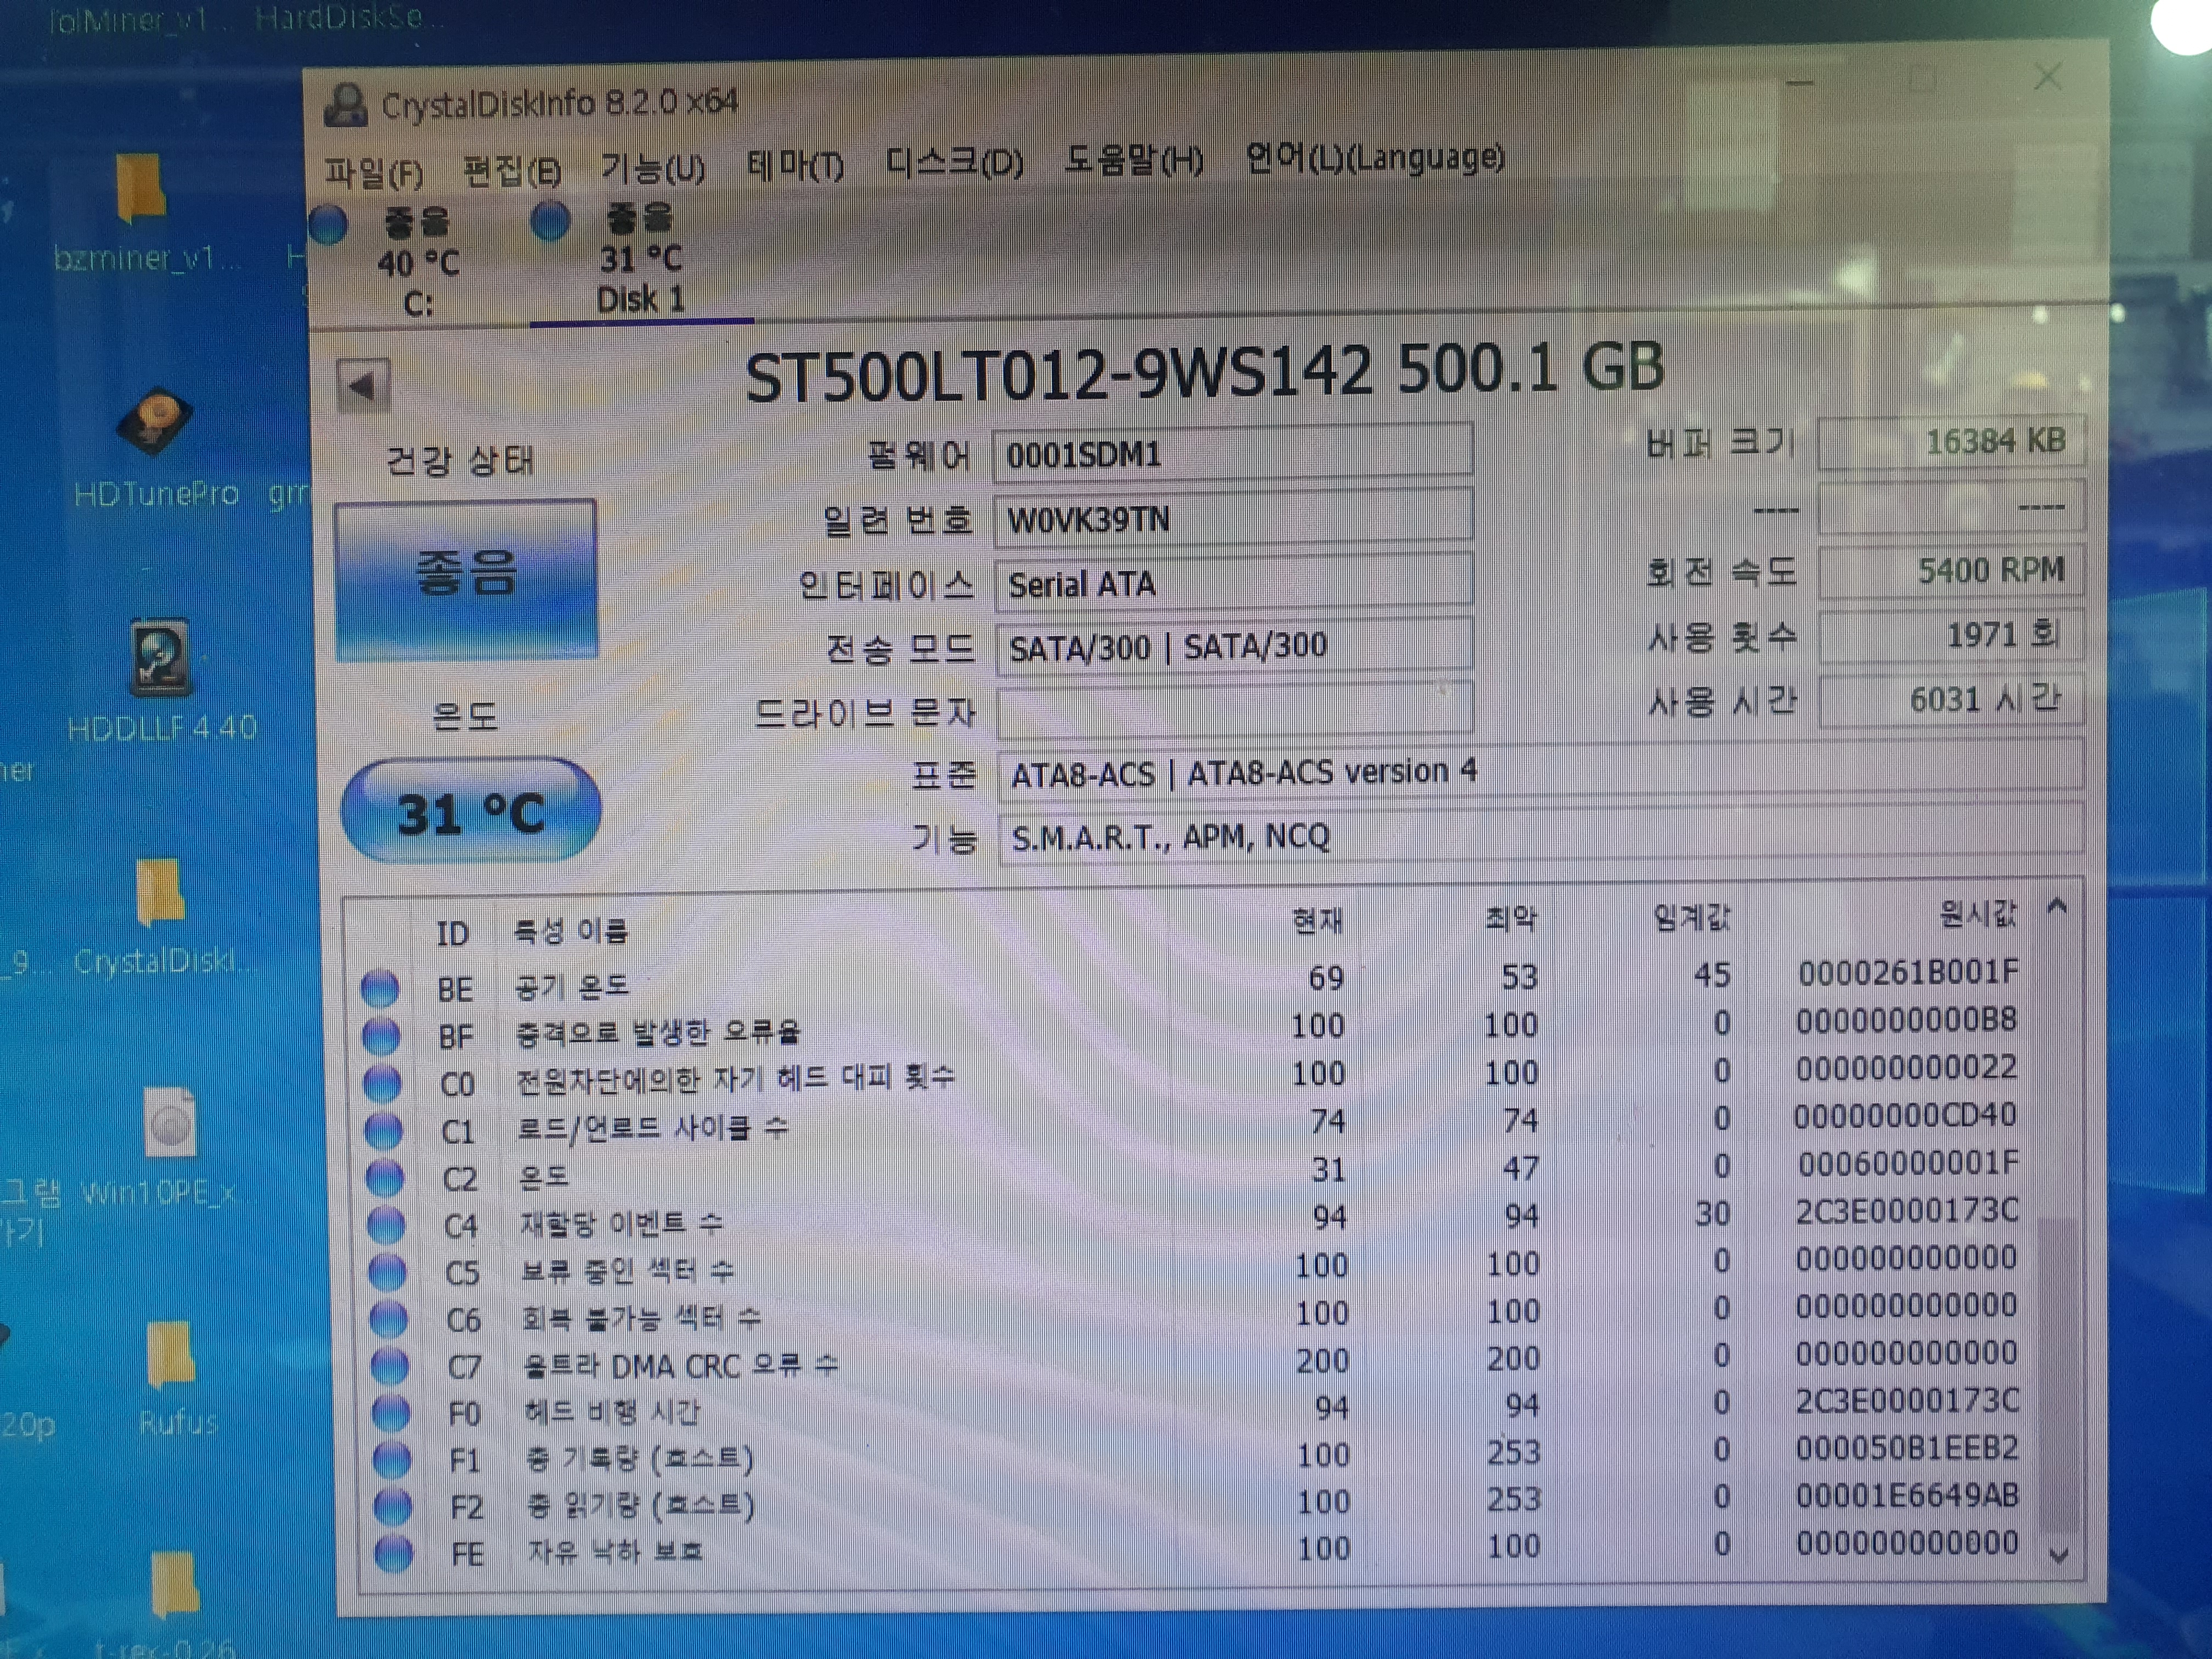Click the transfer mode field SATA/300
This screenshot has width=2212, height=1659.
pyautogui.click(x=1234, y=645)
